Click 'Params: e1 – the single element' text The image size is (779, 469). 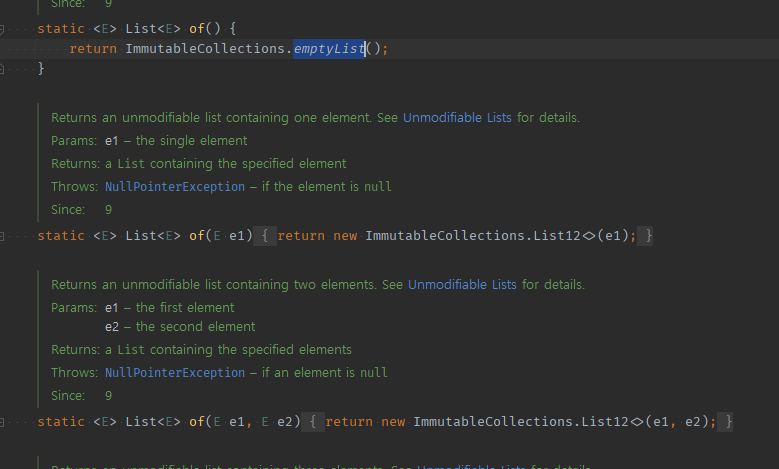click(x=149, y=141)
